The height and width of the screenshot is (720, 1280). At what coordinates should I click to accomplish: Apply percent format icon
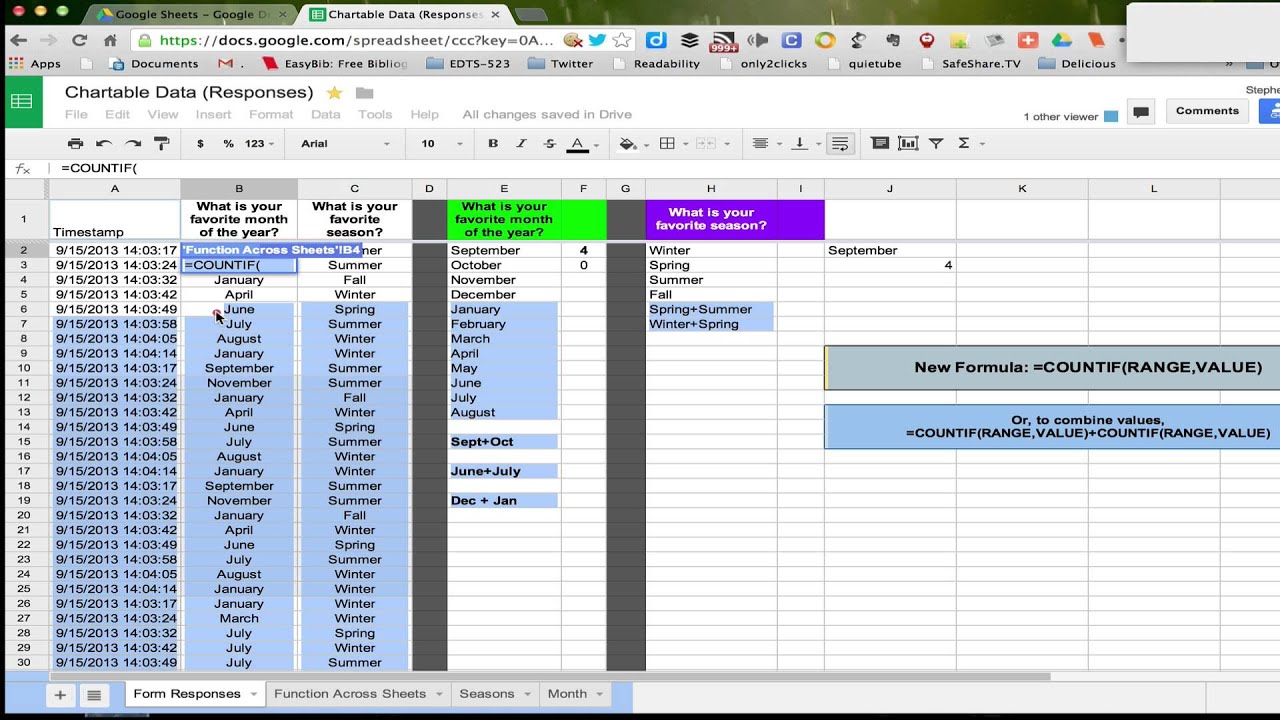coord(228,144)
